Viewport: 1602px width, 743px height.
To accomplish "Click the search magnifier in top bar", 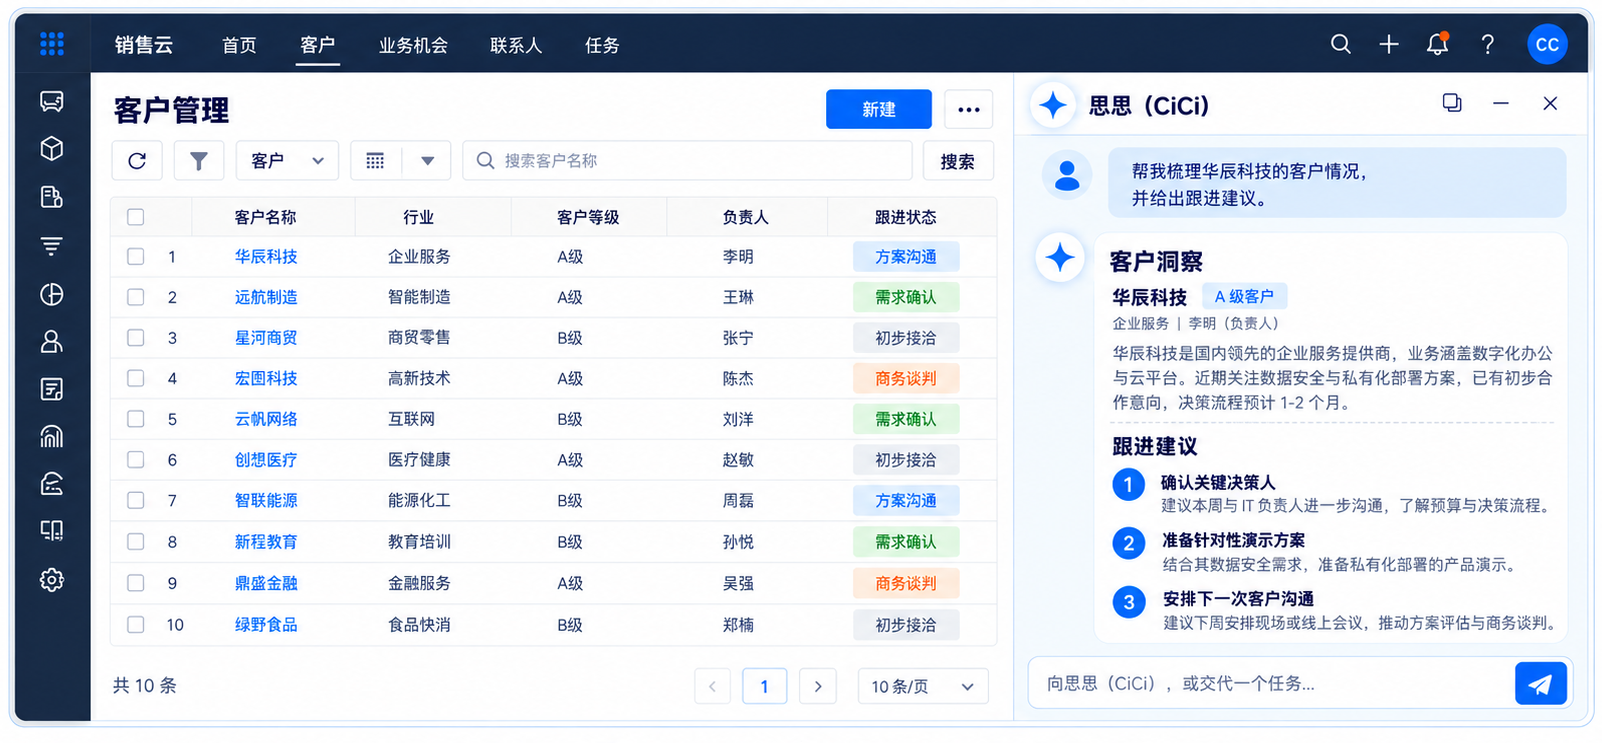I will point(1341,44).
